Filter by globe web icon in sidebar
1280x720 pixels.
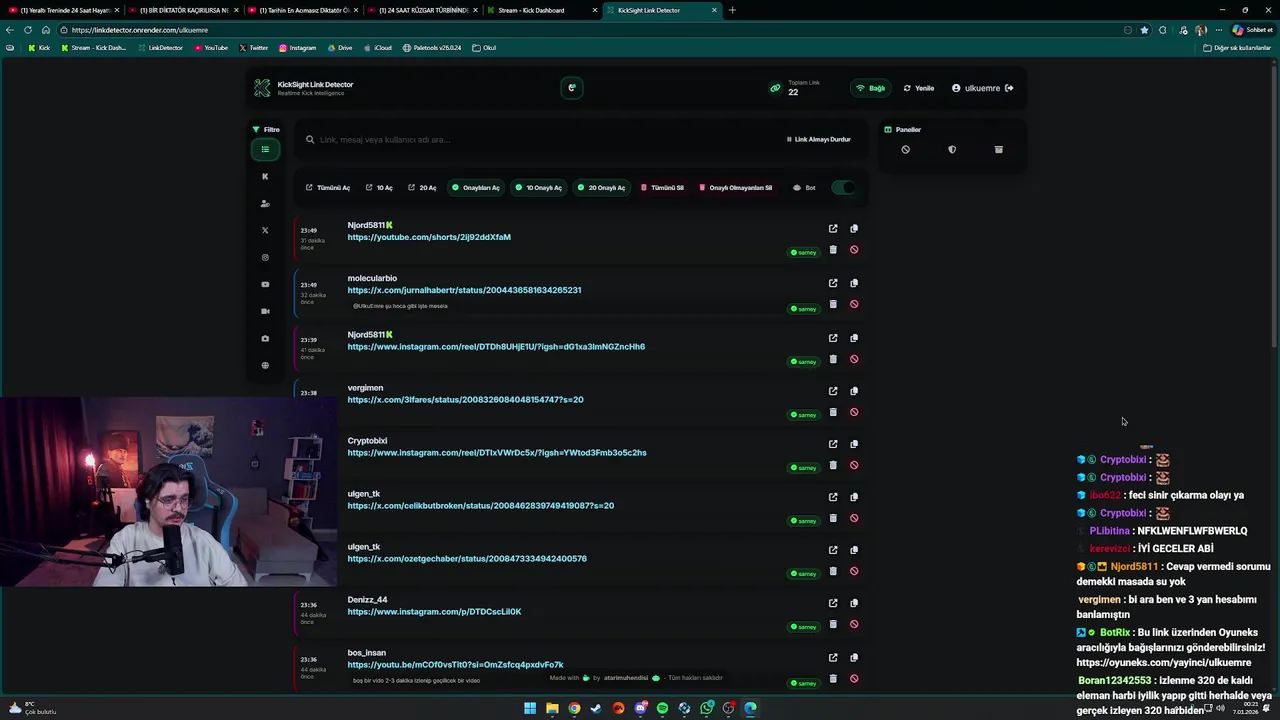[265, 366]
